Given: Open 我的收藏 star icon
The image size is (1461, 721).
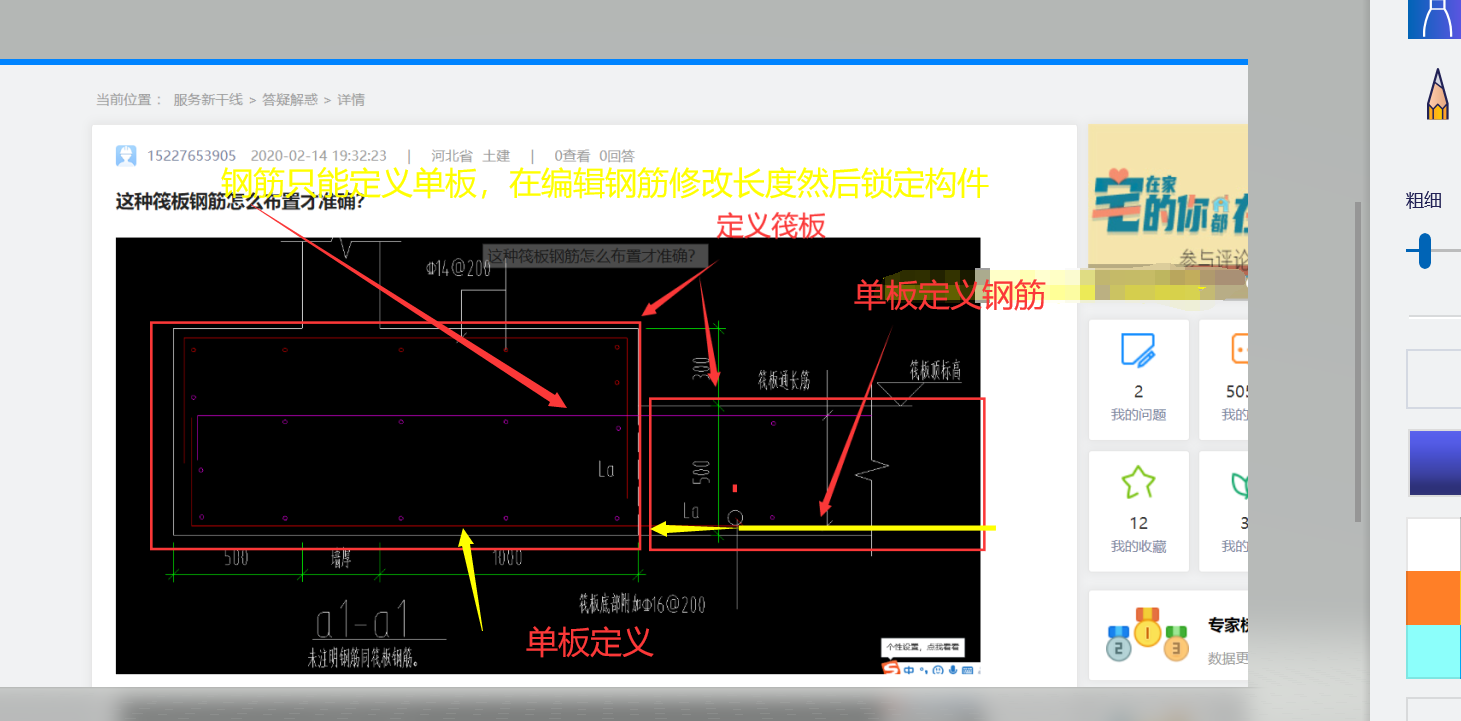Looking at the screenshot, I should point(1138,482).
